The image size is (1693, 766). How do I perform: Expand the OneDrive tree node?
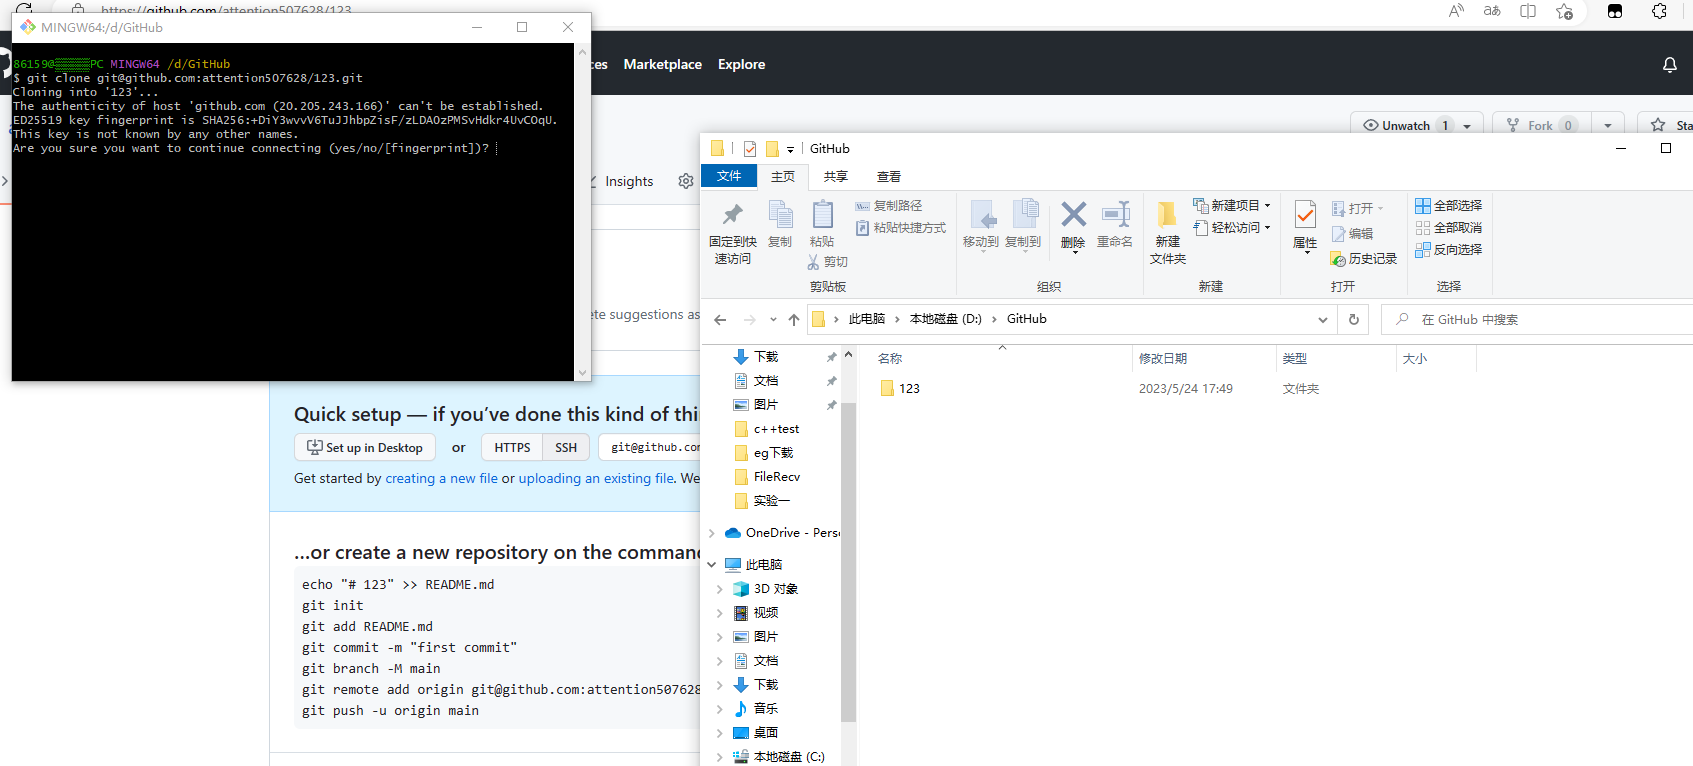click(712, 533)
